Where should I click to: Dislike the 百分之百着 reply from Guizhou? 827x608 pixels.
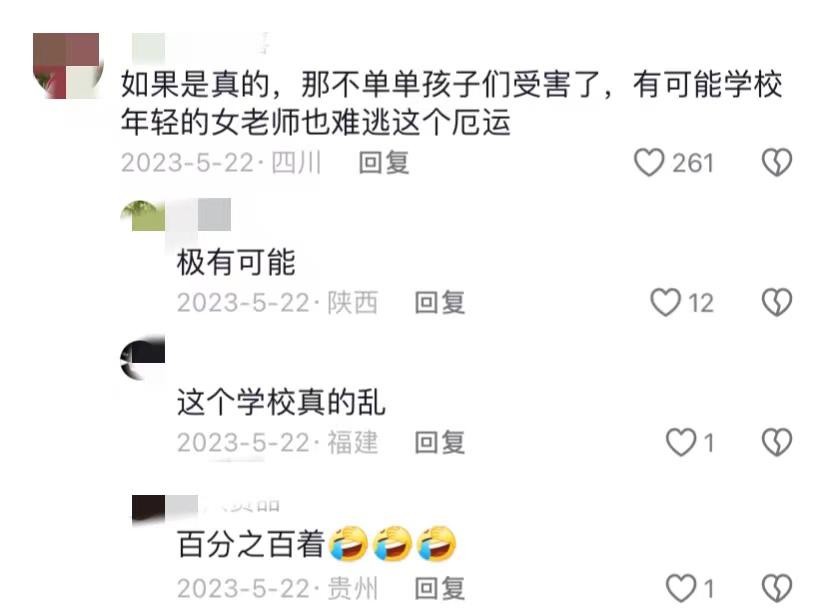[777, 588]
